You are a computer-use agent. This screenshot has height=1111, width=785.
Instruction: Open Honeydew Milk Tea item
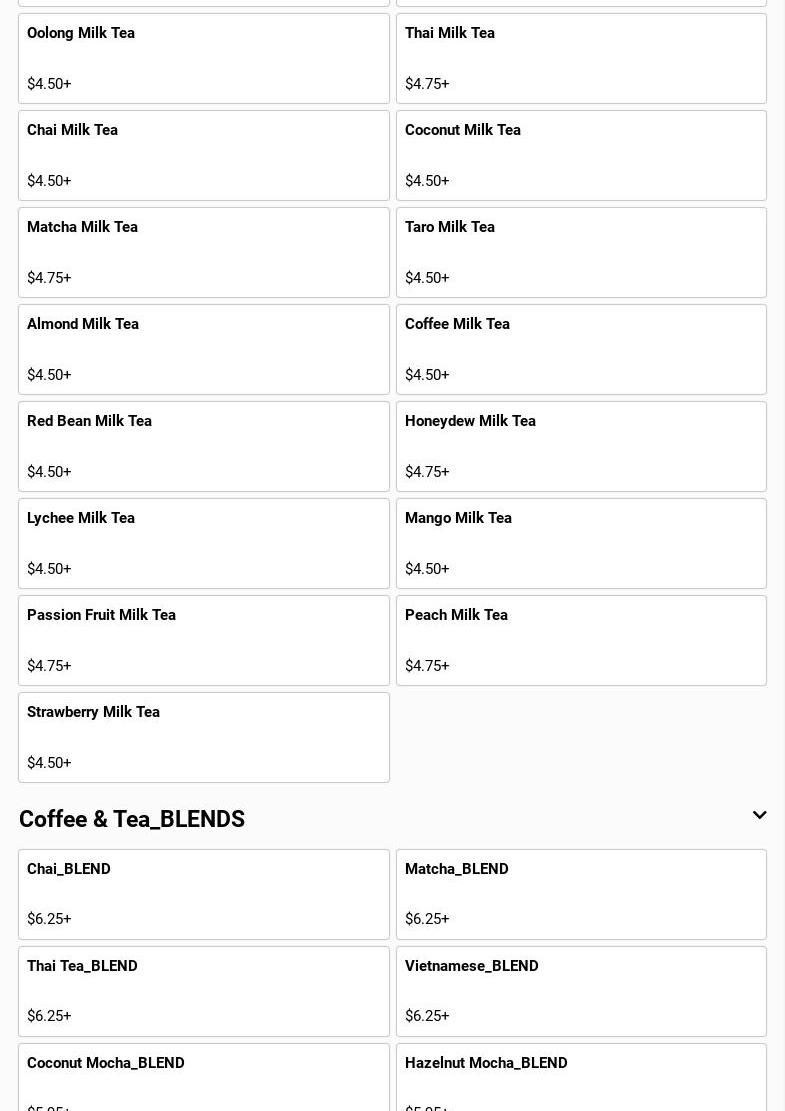(x=581, y=446)
